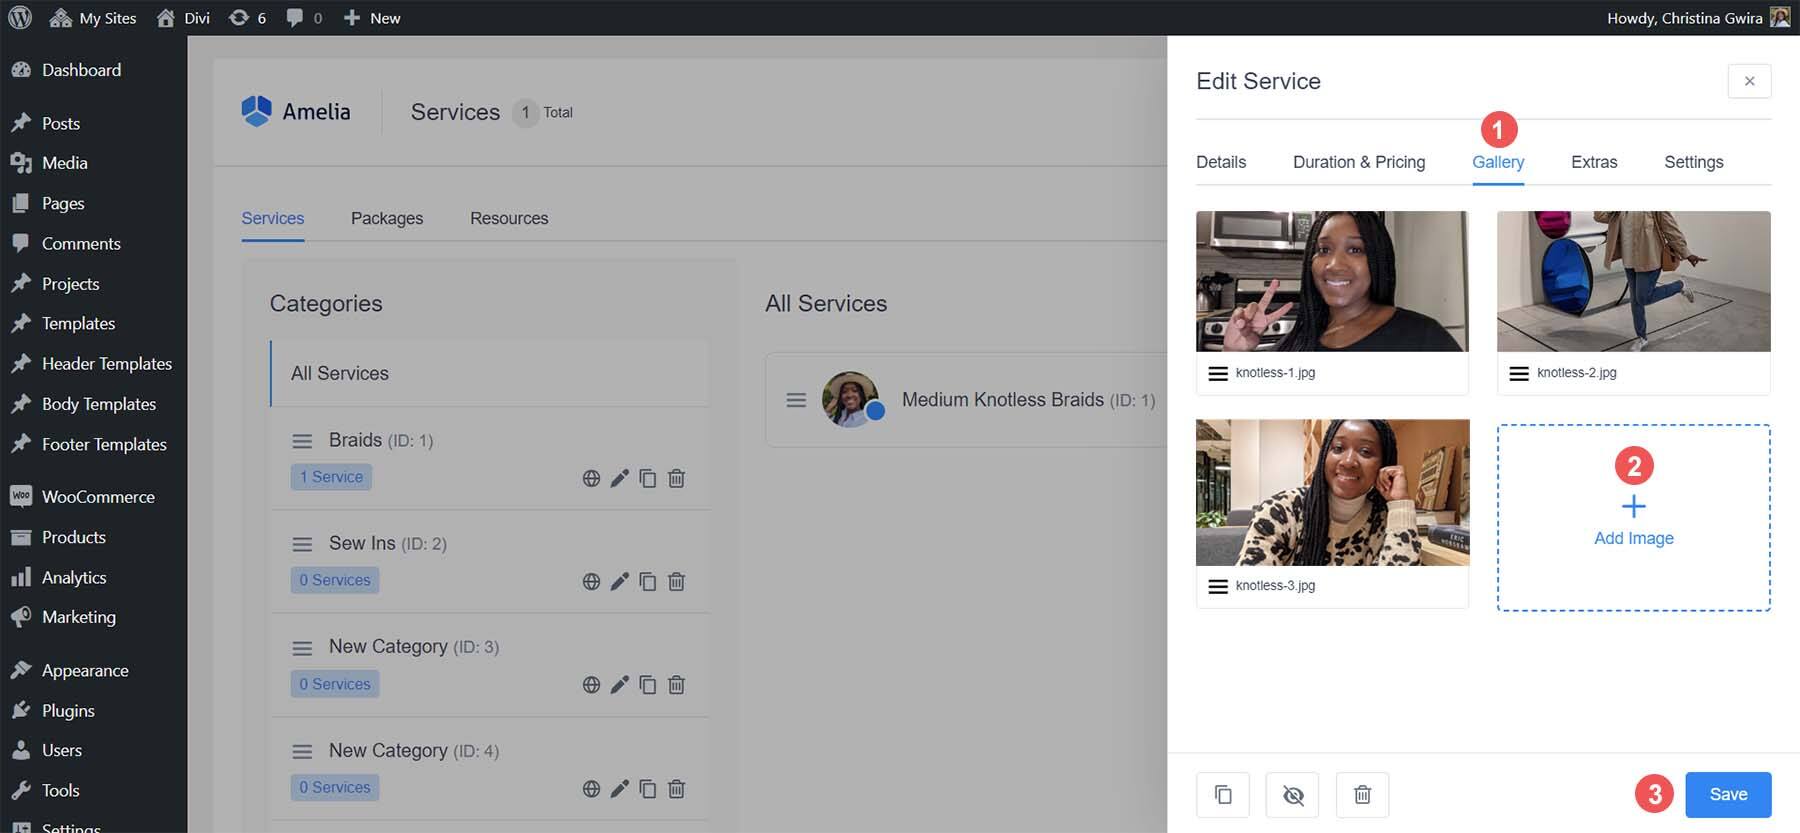Screen dimensions: 1800x833
Task: Edit the Sew Ins category
Action: pos(620,581)
